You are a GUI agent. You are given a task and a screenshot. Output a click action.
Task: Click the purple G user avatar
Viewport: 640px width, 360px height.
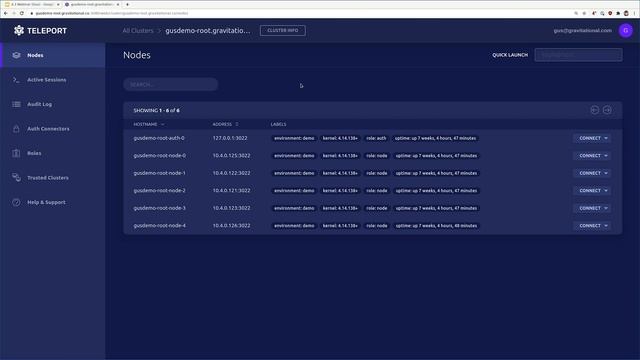click(625, 30)
